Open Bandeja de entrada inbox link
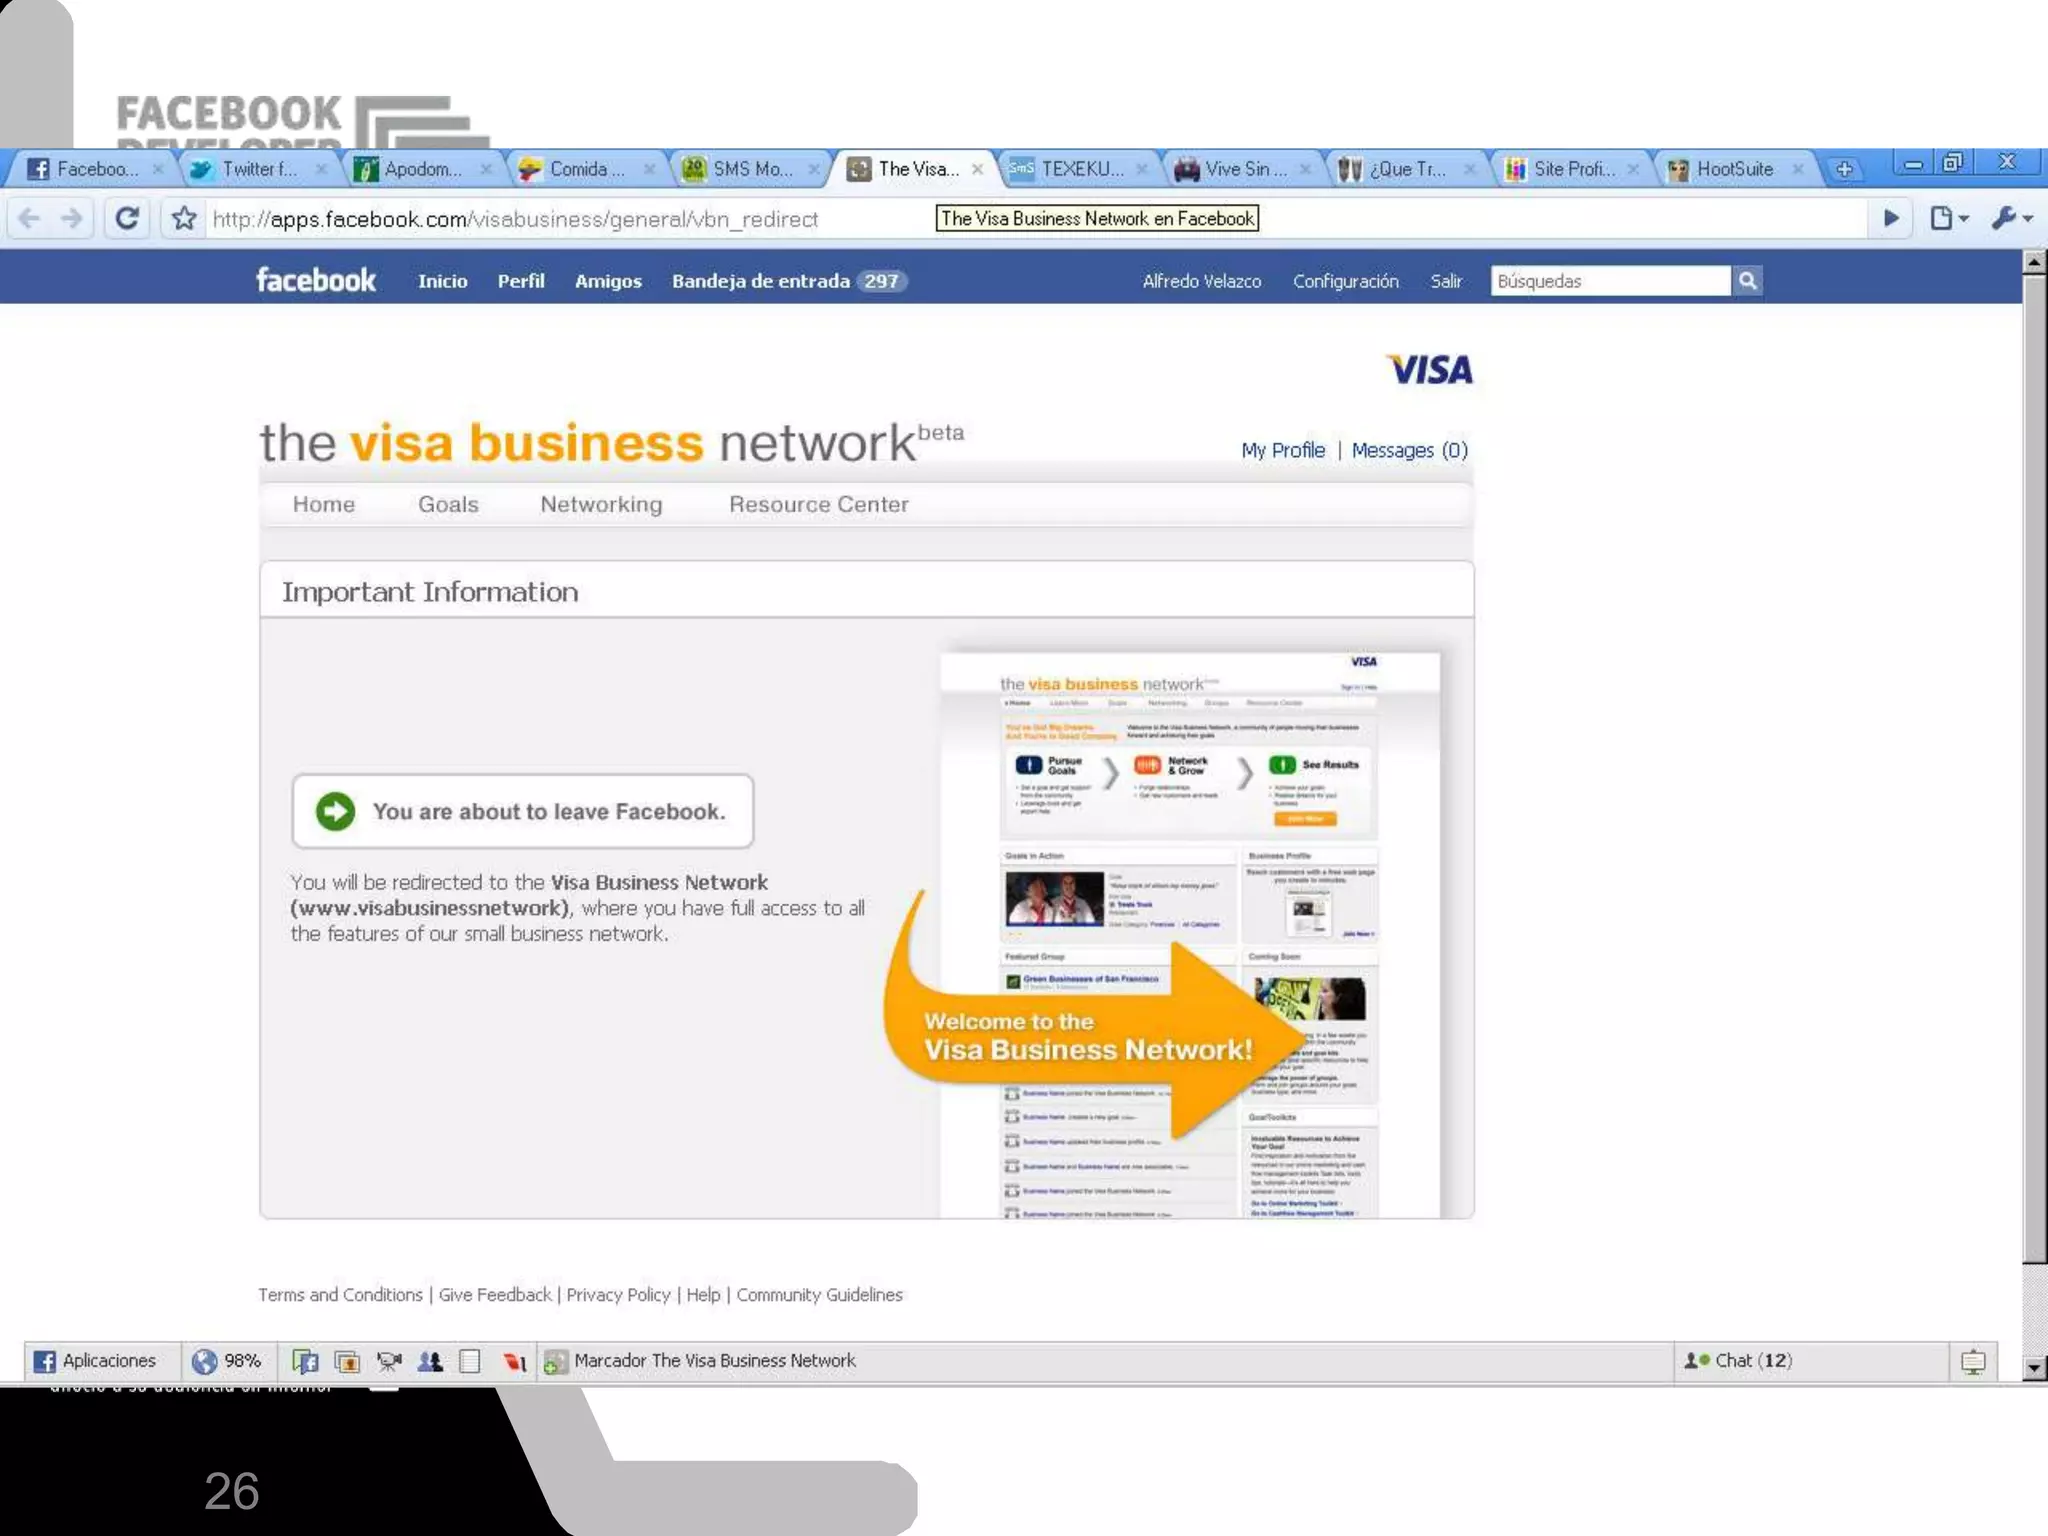Viewport: 2048px width, 1536px height. coord(760,281)
